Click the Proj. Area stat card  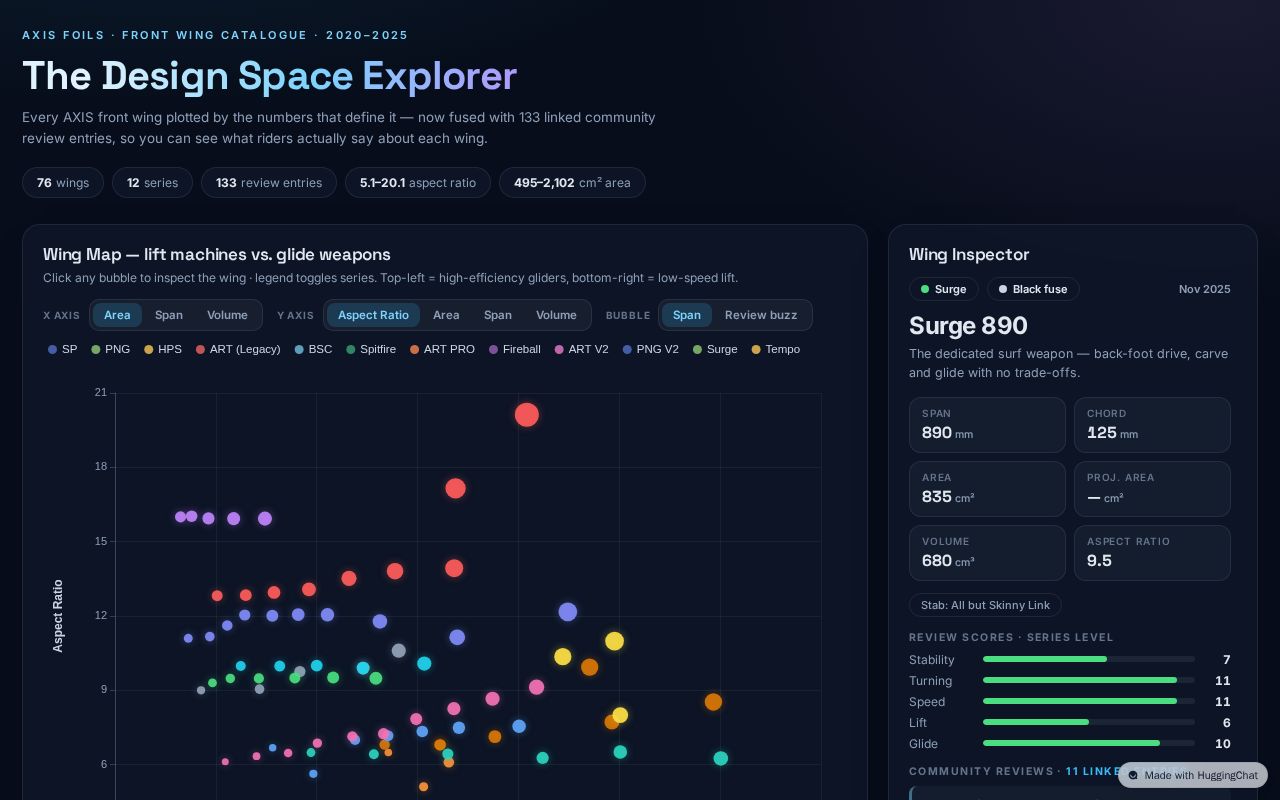(x=1152, y=489)
